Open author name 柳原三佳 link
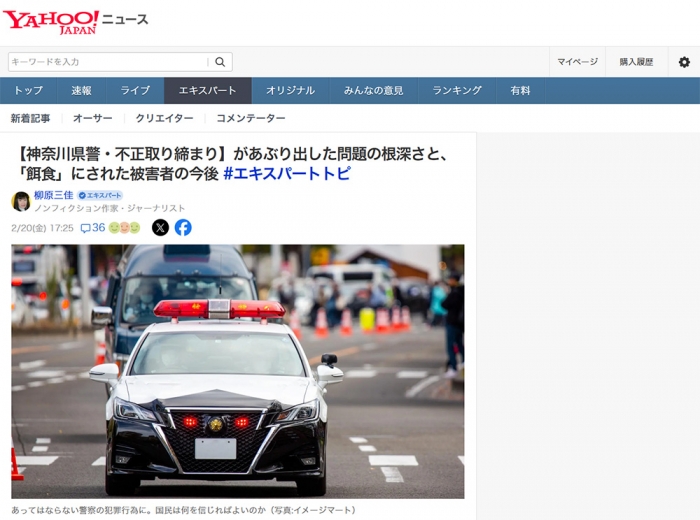 (54, 196)
